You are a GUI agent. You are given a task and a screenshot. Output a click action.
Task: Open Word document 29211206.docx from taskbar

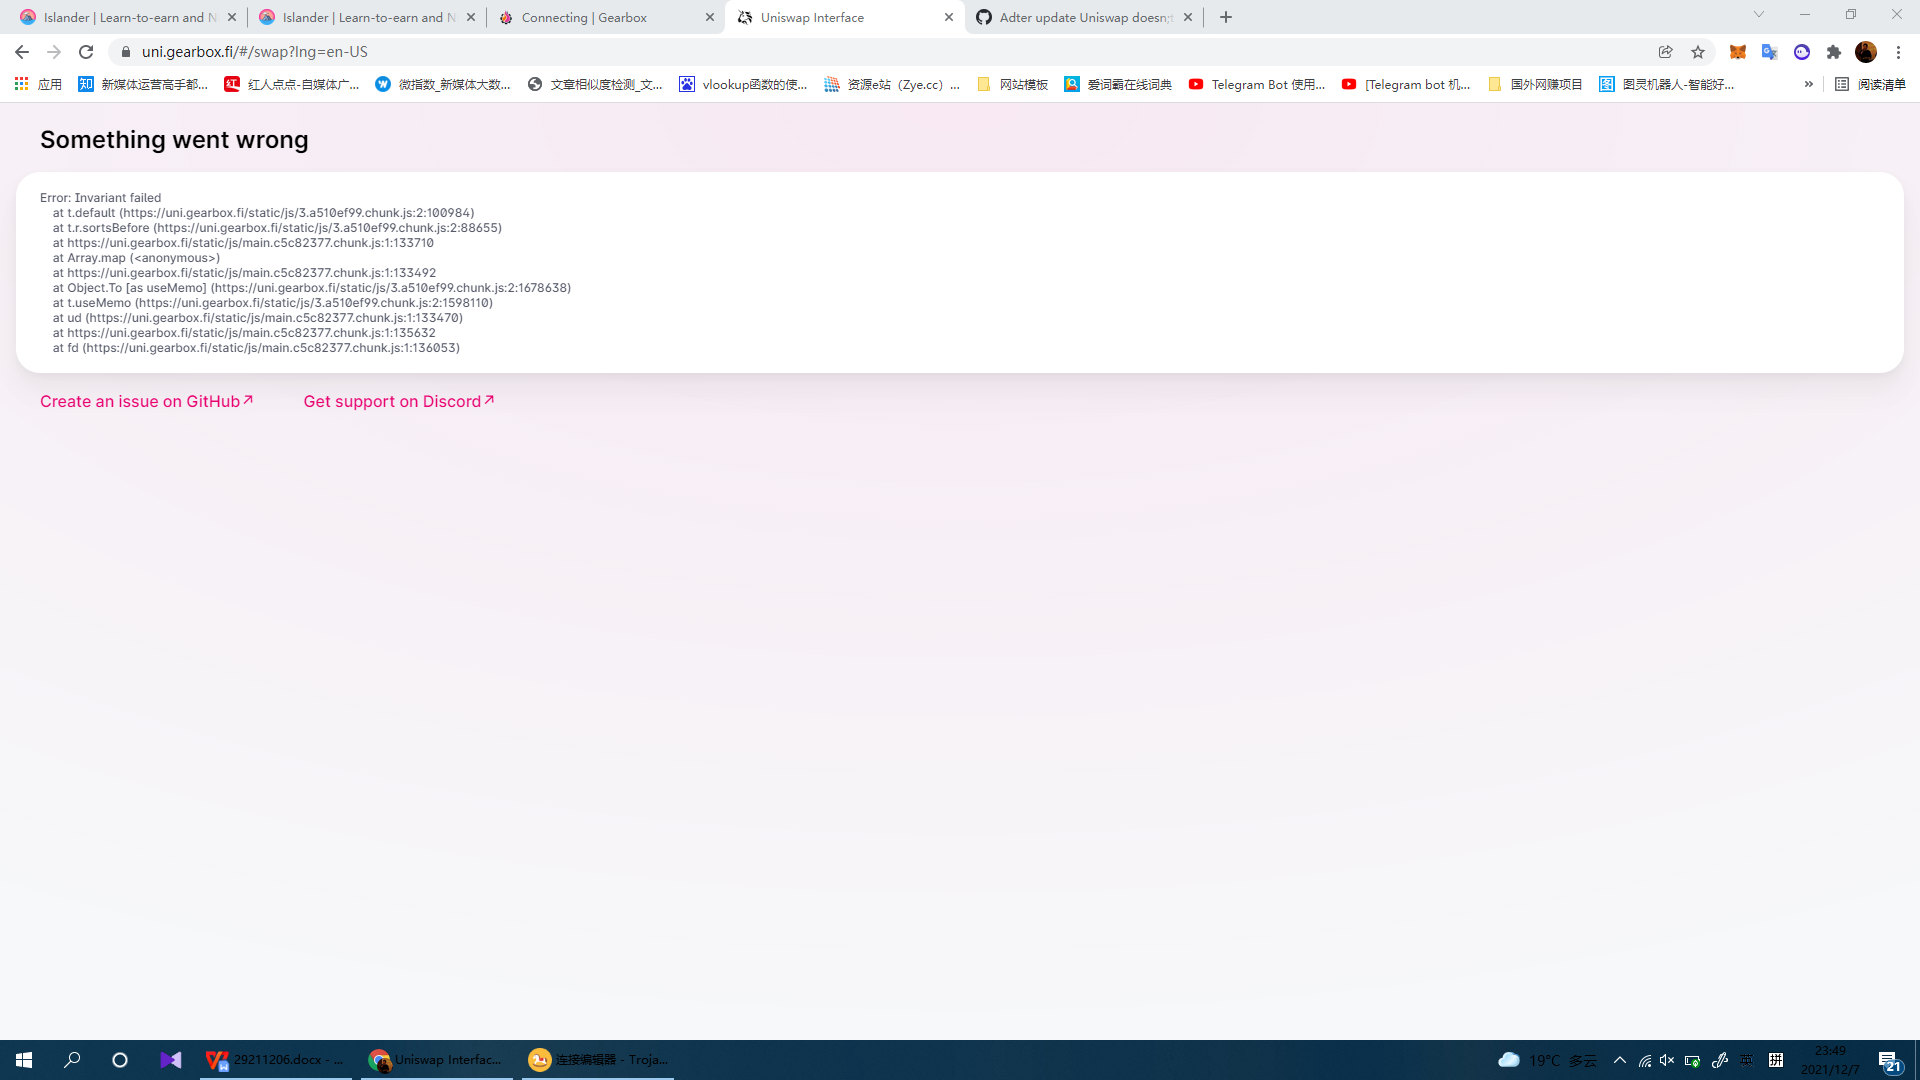point(275,1060)
